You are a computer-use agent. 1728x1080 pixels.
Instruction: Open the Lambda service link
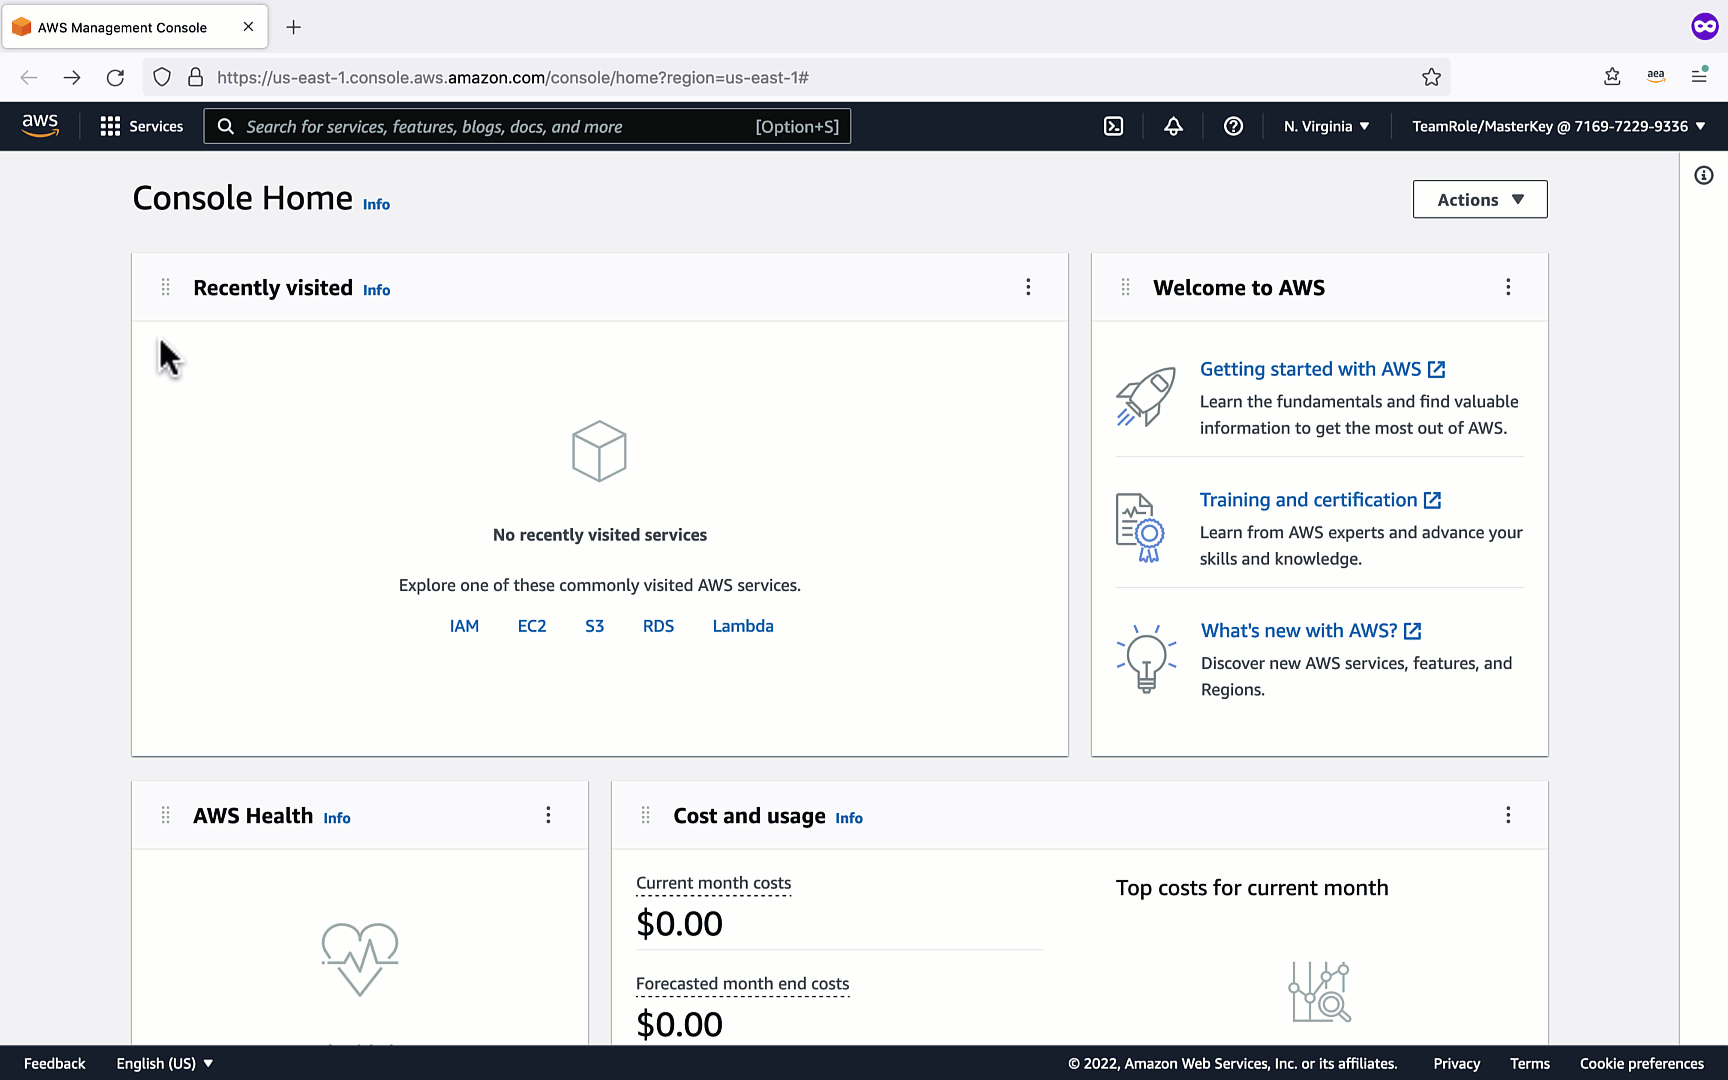(743, 626)
